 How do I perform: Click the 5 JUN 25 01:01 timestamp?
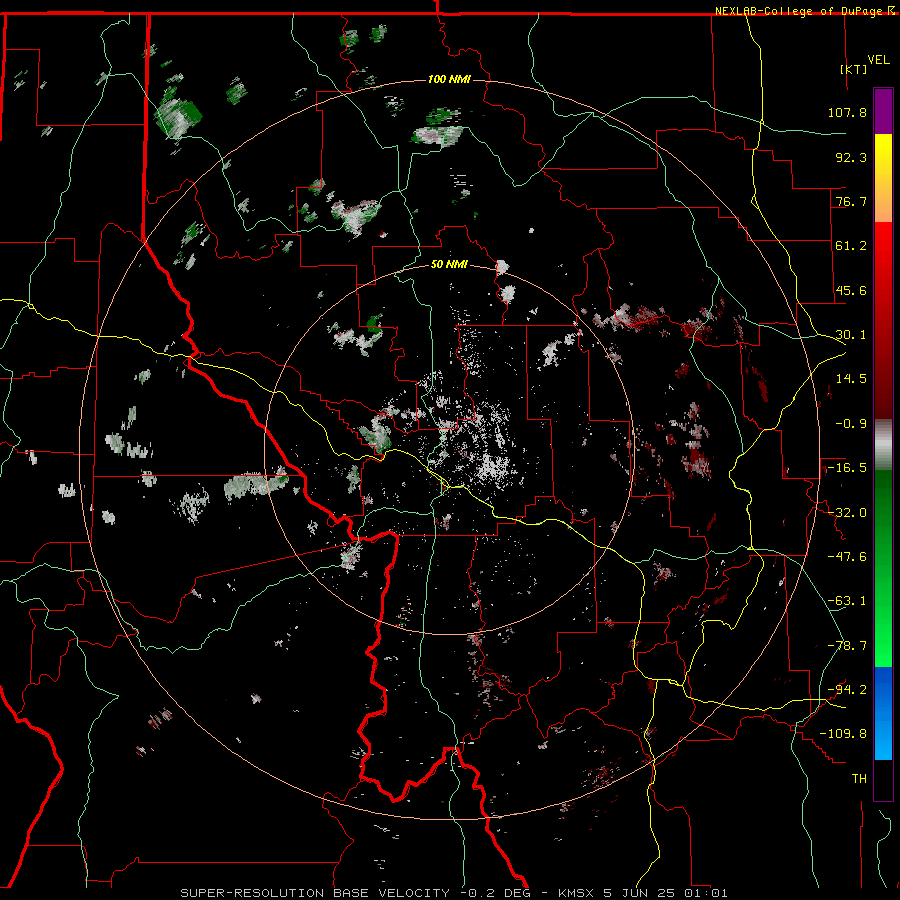coord(666,893)
